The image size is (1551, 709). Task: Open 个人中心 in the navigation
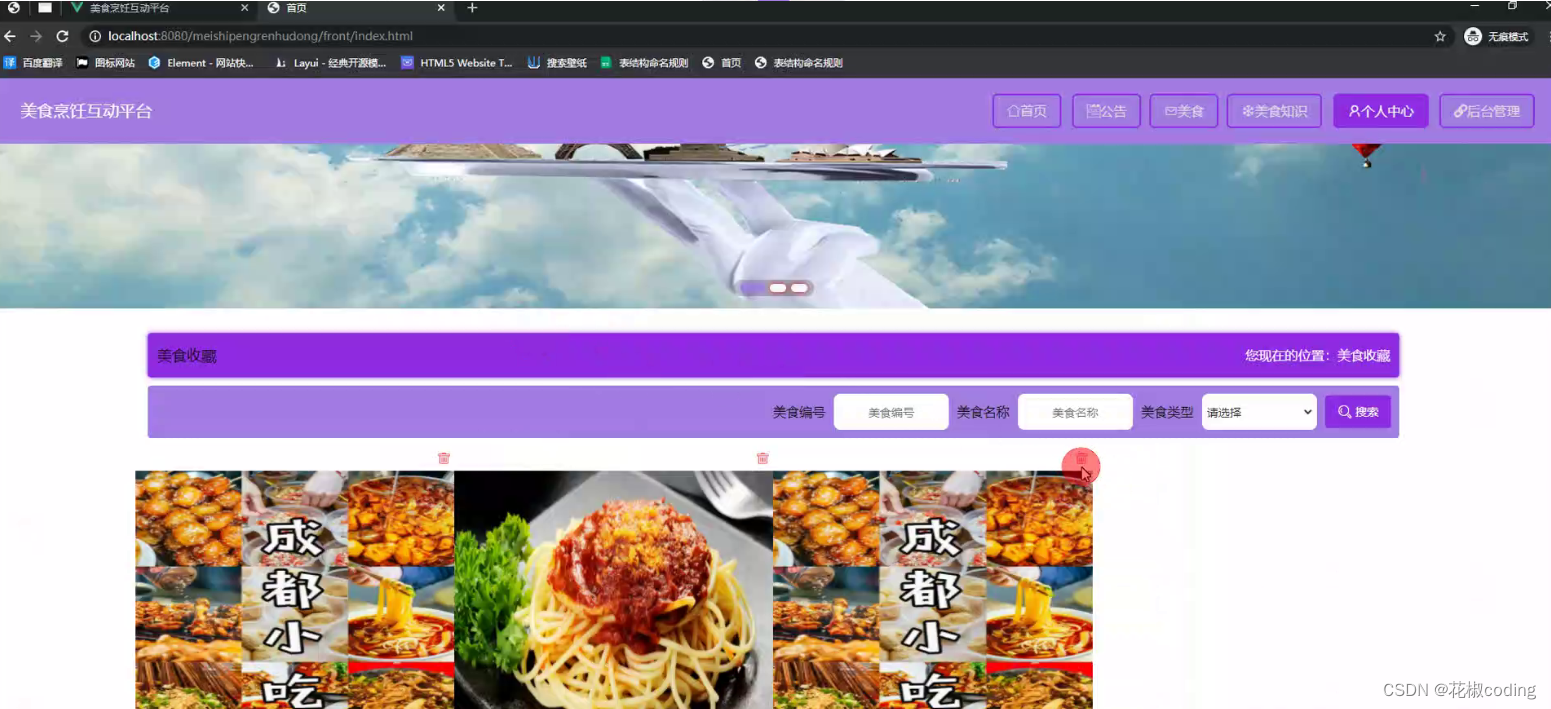(1381, 111)
